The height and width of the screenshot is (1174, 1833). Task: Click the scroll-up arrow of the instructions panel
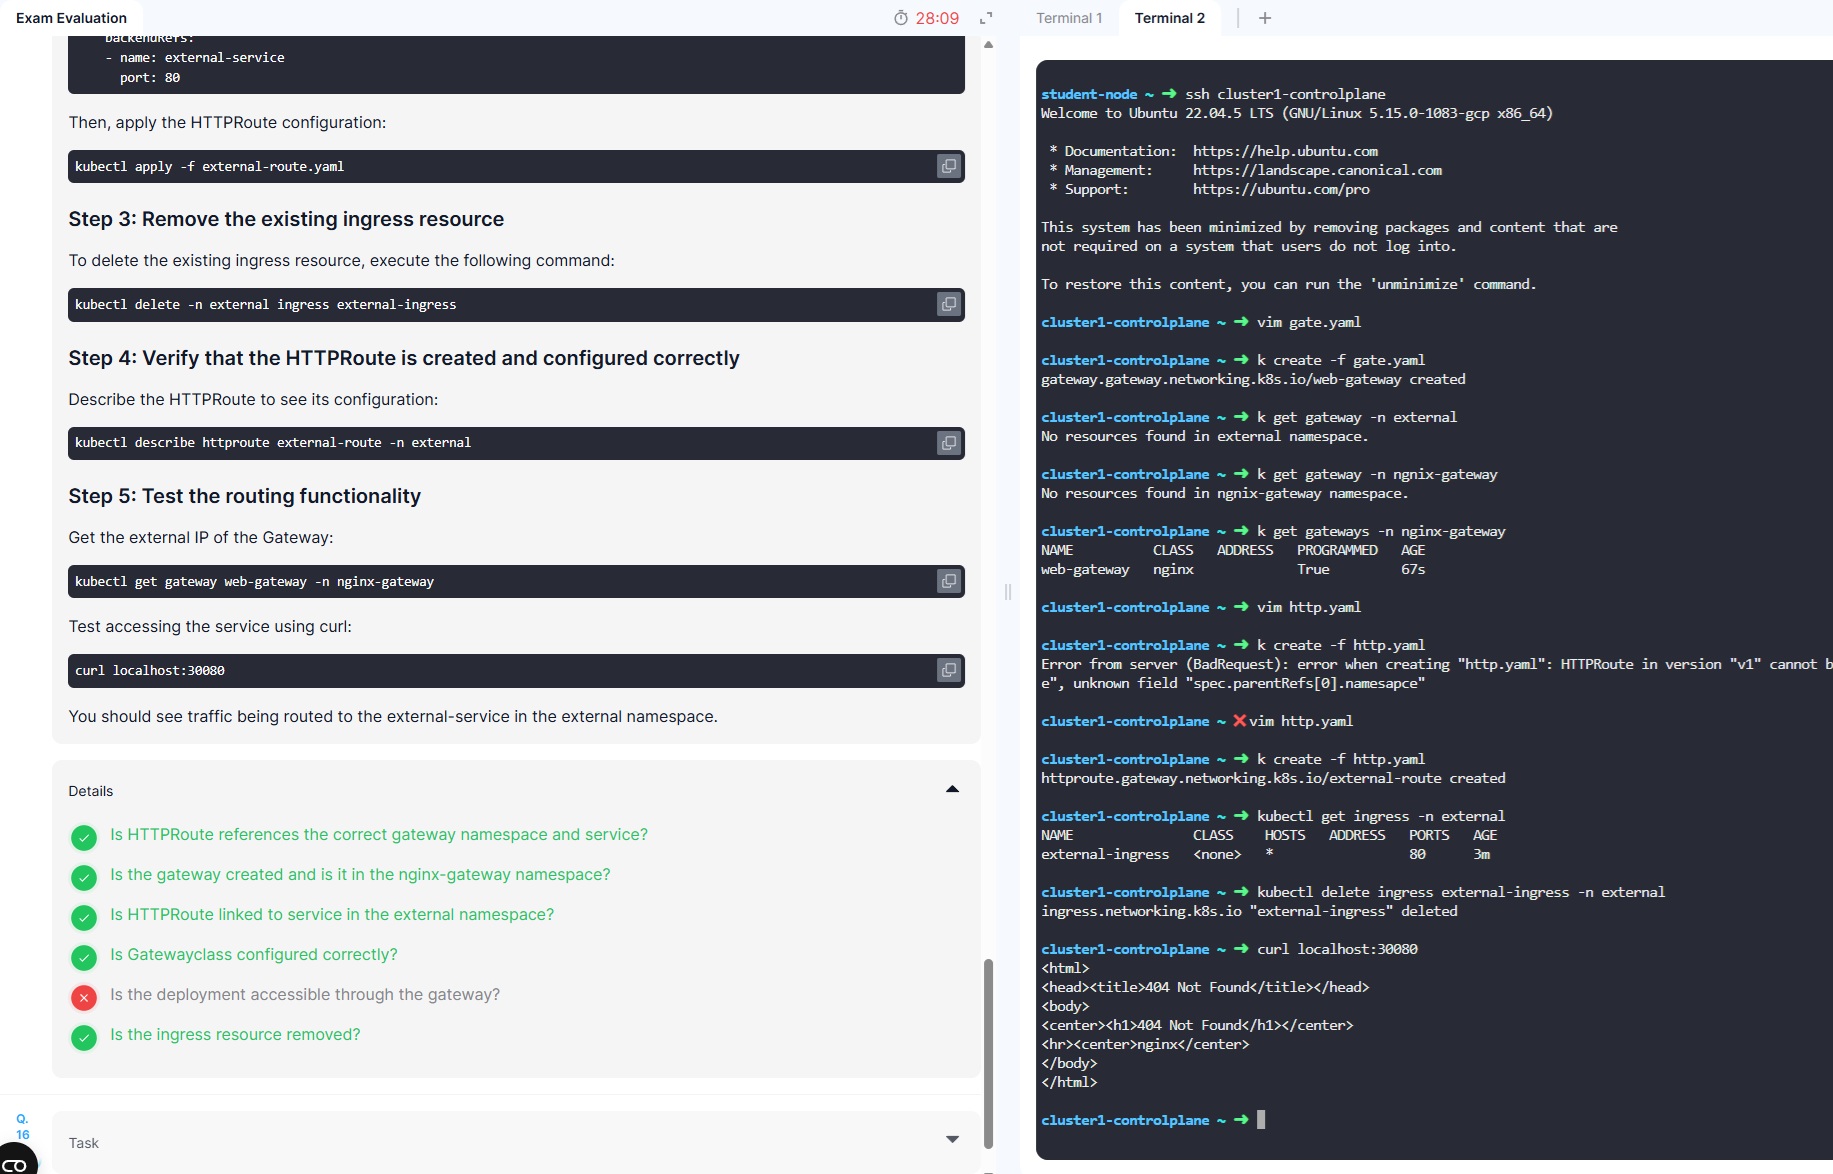pyautogui.click(x=988, y=45)
